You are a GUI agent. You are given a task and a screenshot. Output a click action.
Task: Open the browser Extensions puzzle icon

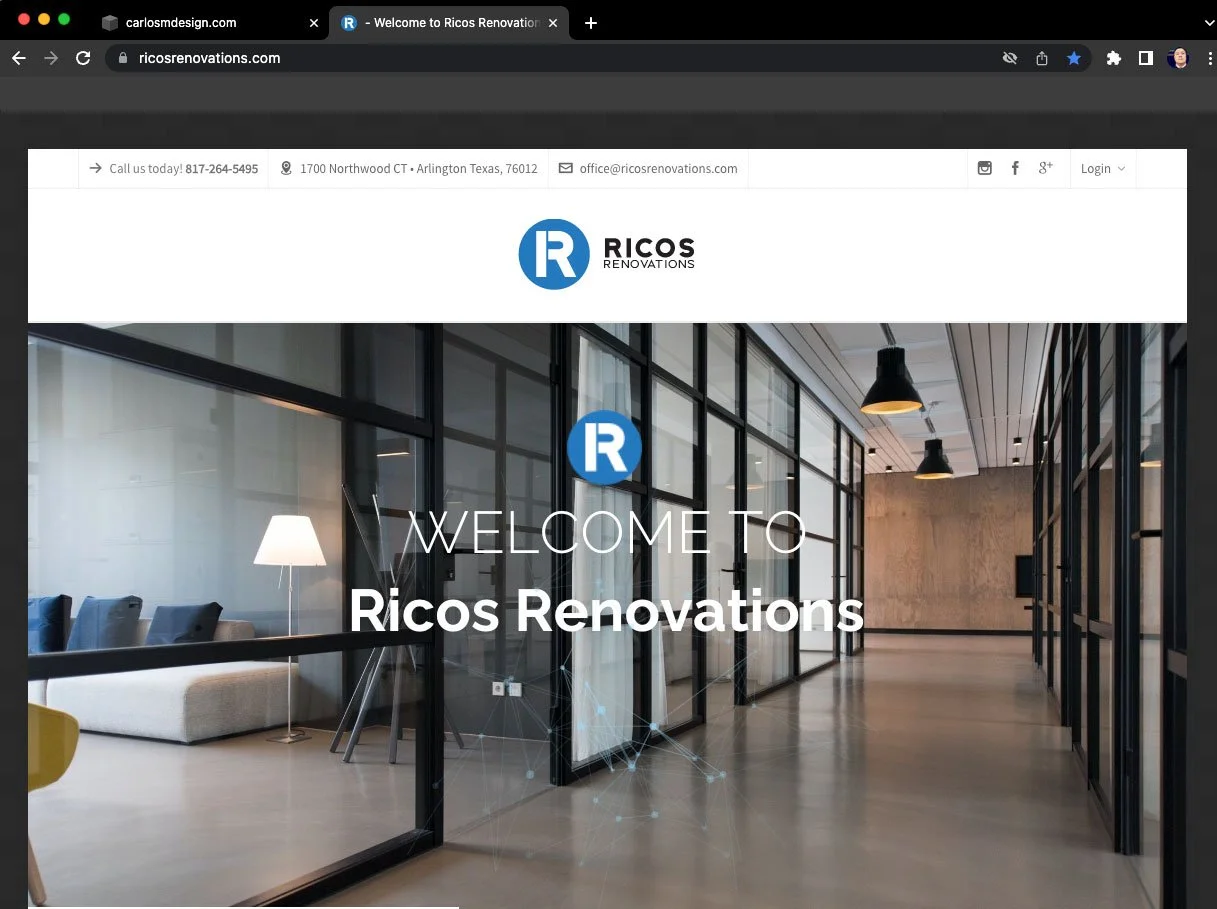pos(1113,58)
